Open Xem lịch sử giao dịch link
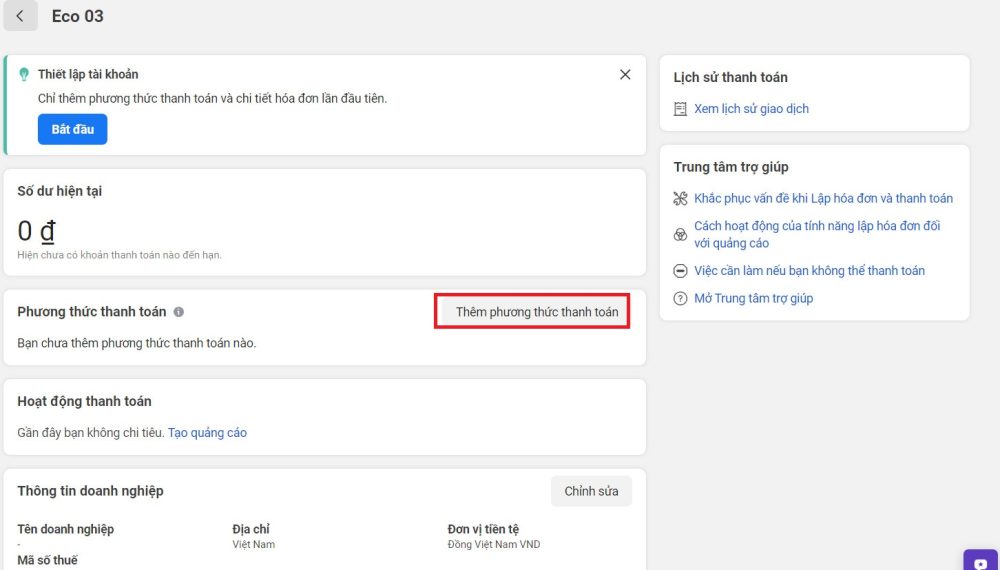 pos(751,109)
